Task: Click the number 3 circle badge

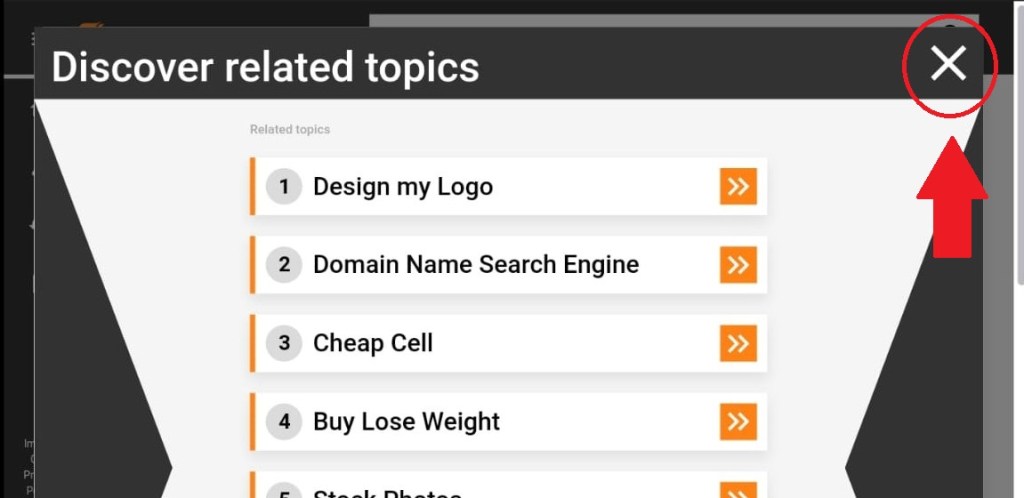Action: point(284,343)
